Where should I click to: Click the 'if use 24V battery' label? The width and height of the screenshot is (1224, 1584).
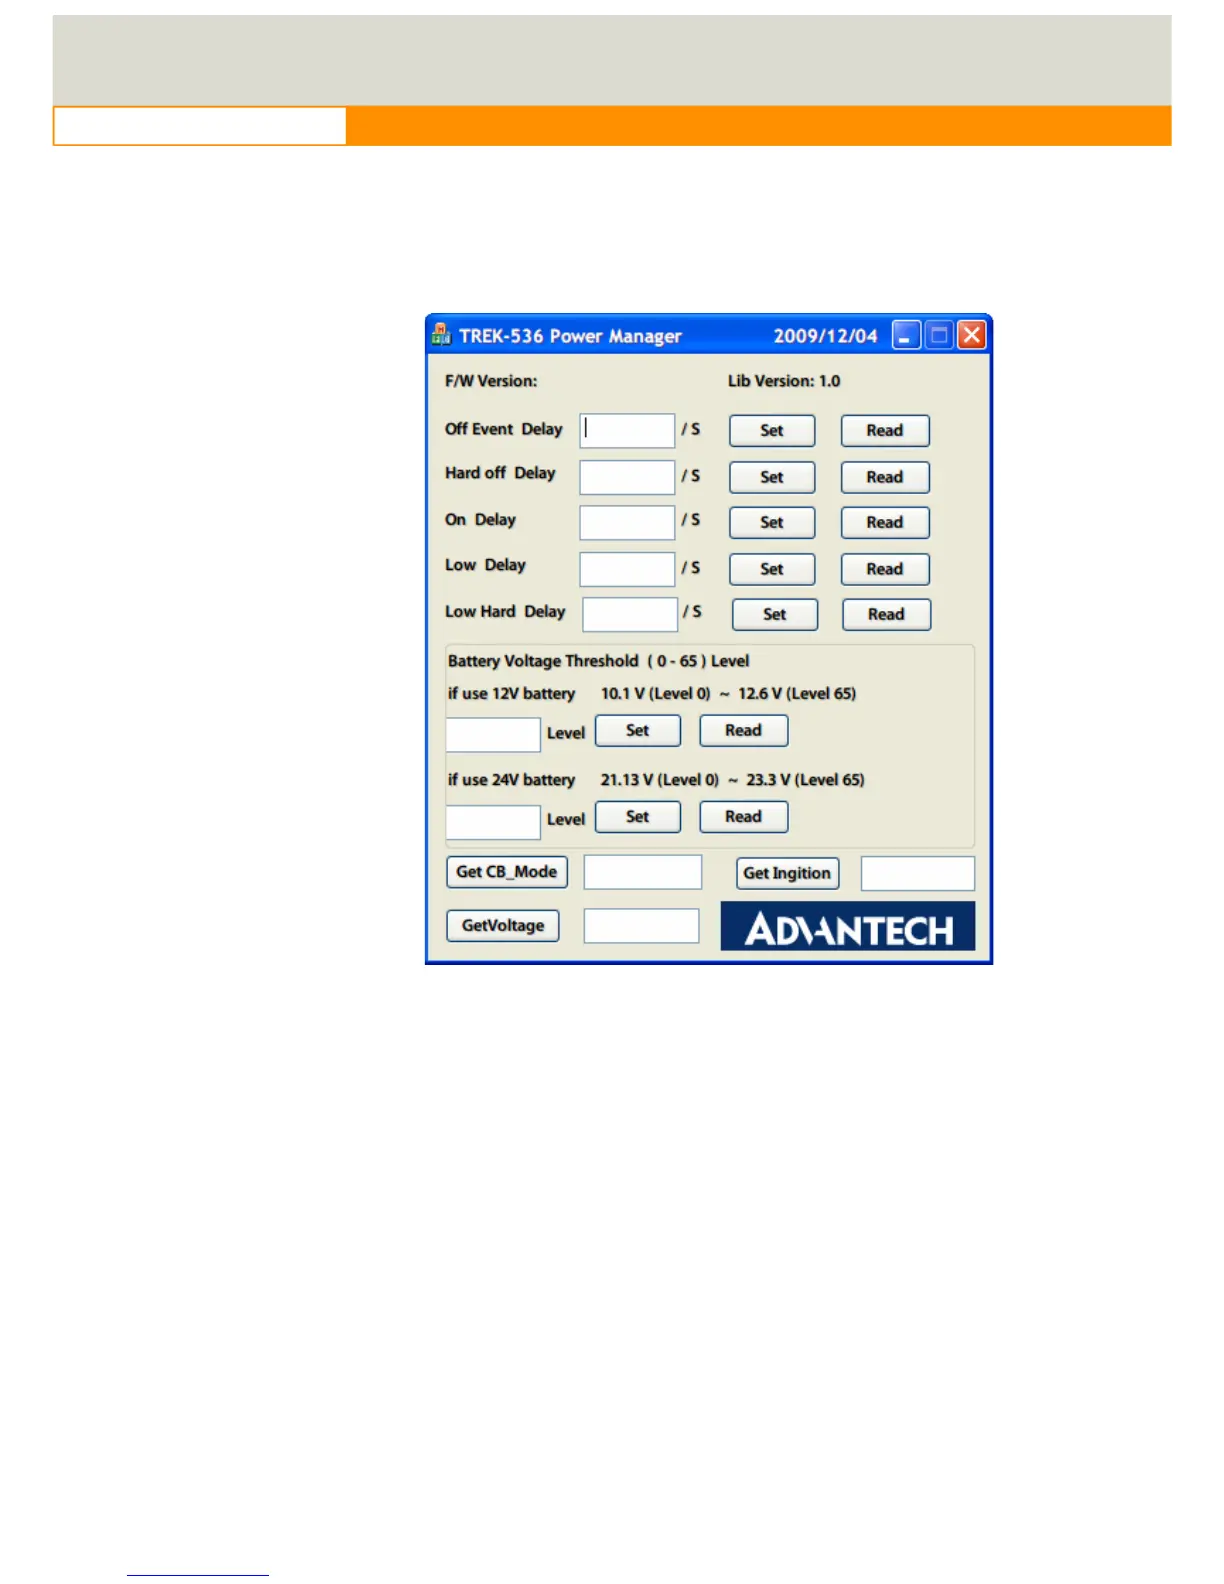pos(511,780)
